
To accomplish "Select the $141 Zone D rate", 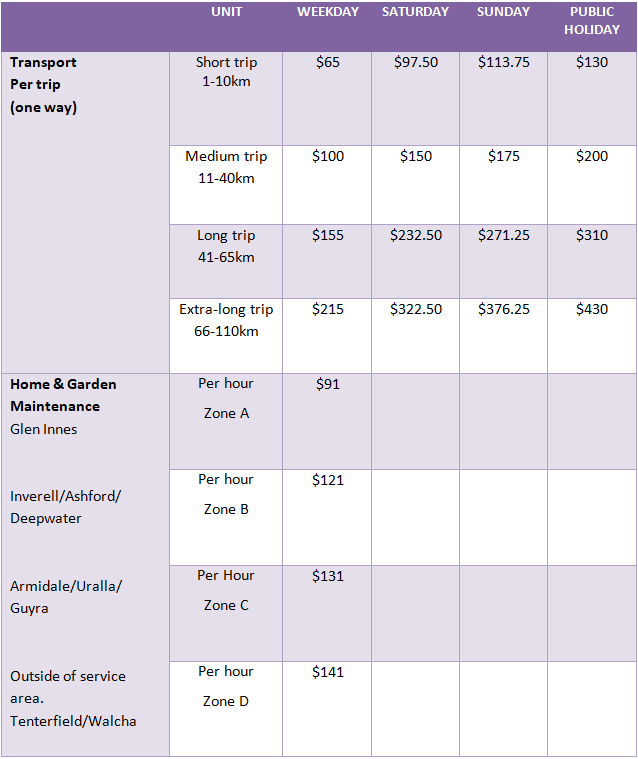I will (x=328, y=672).
